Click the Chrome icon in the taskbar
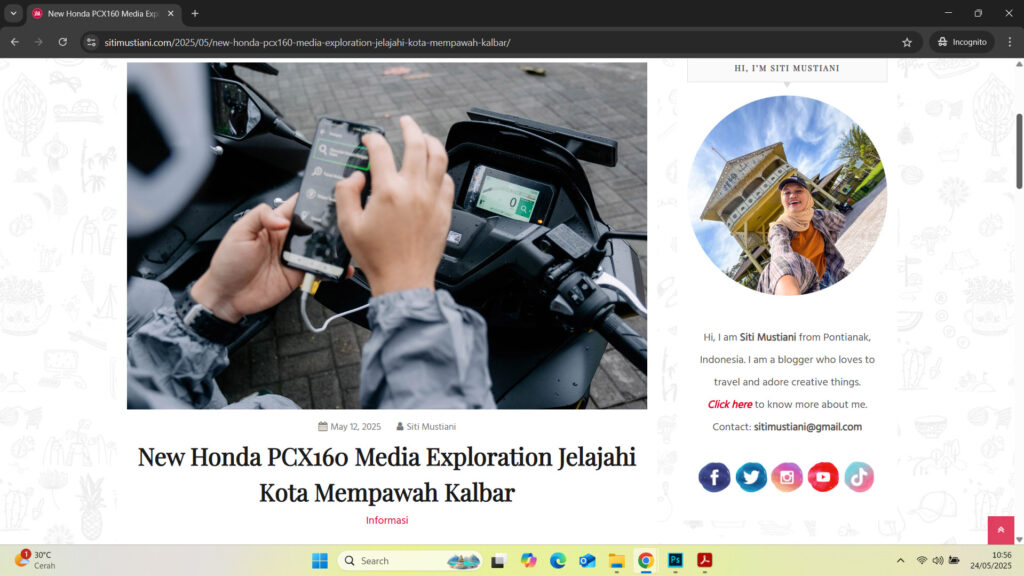The width and height of the screenshot is (1024, 576). click(x=646, y=560)
